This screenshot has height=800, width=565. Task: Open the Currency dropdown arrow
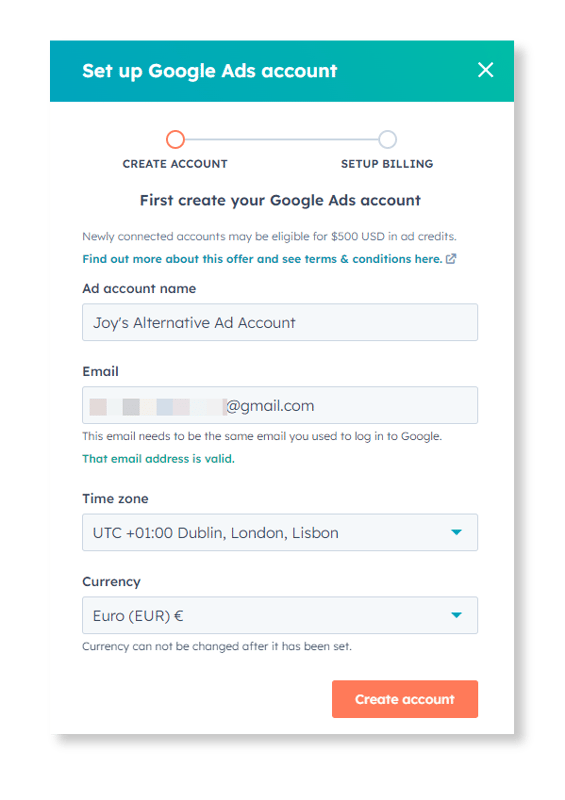[x=456, y=615]
